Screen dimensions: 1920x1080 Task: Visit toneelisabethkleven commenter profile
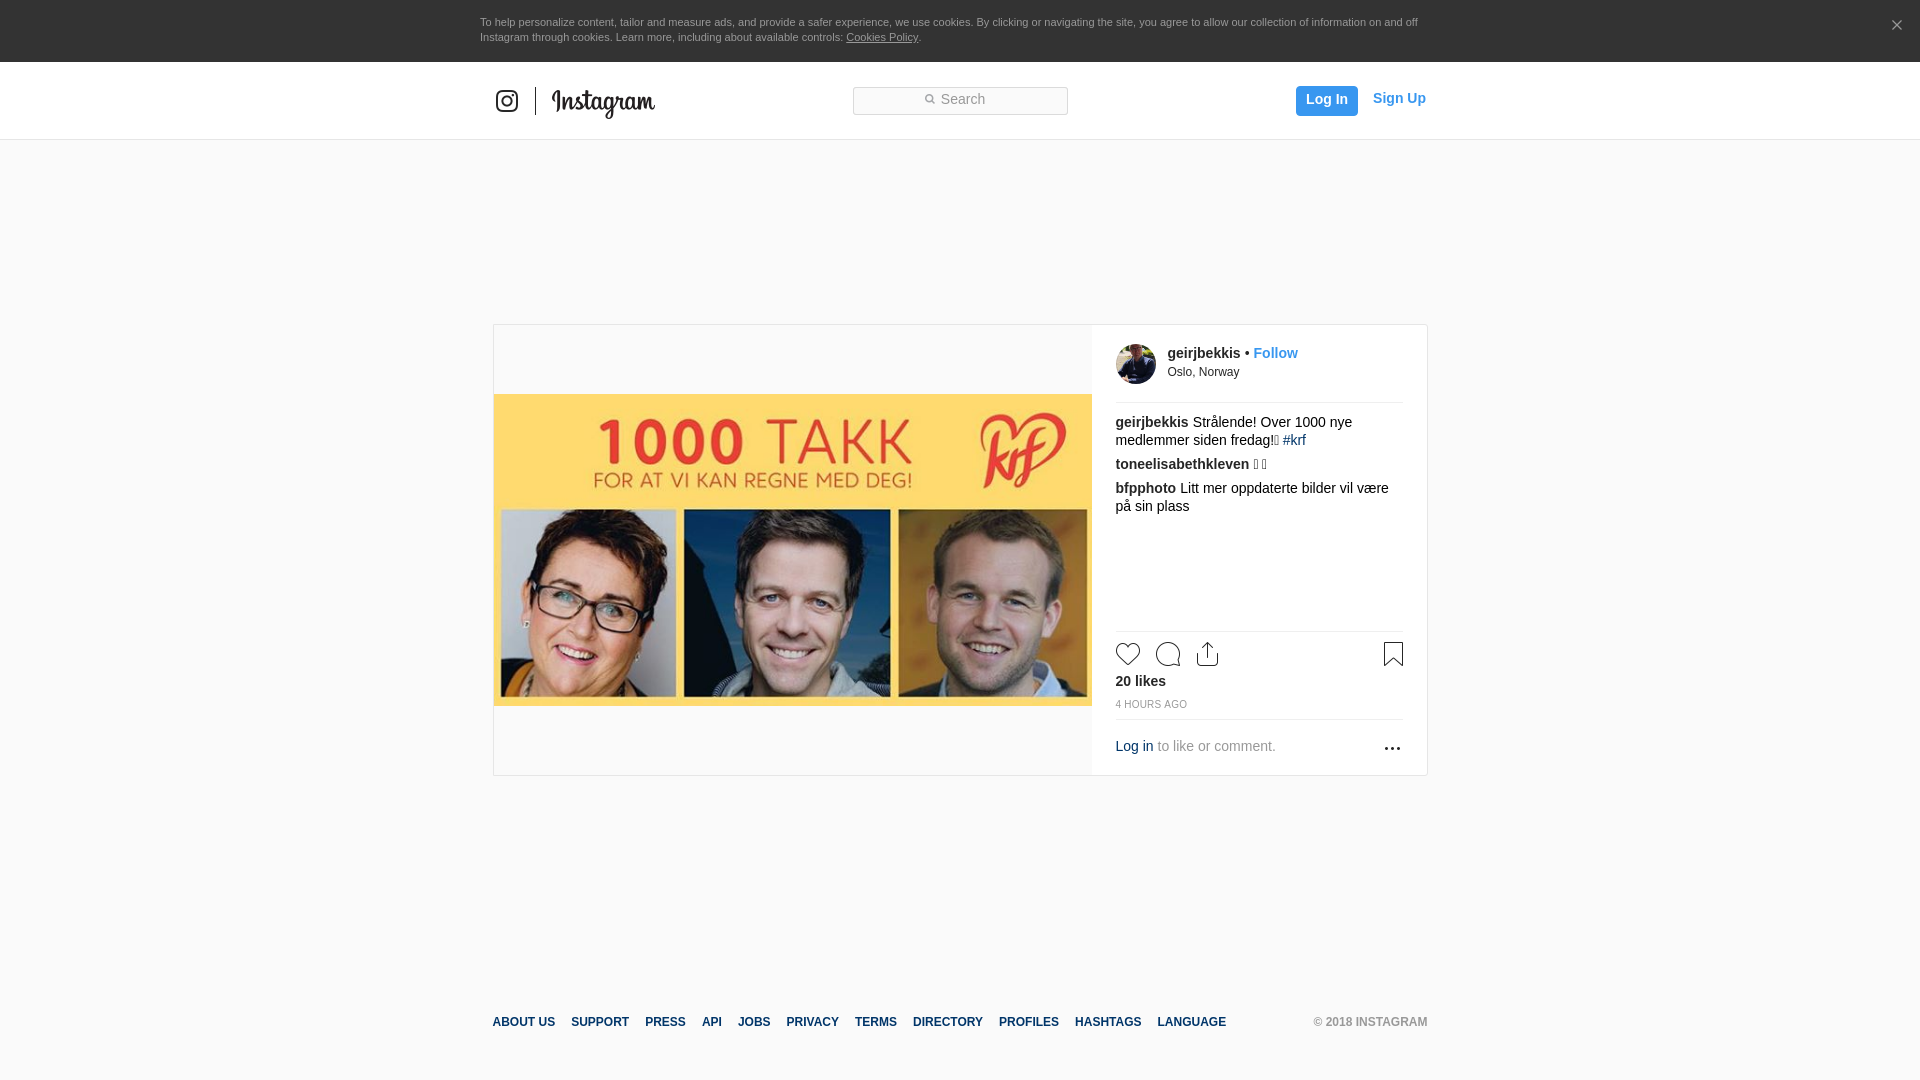[x=1182, y=464]
